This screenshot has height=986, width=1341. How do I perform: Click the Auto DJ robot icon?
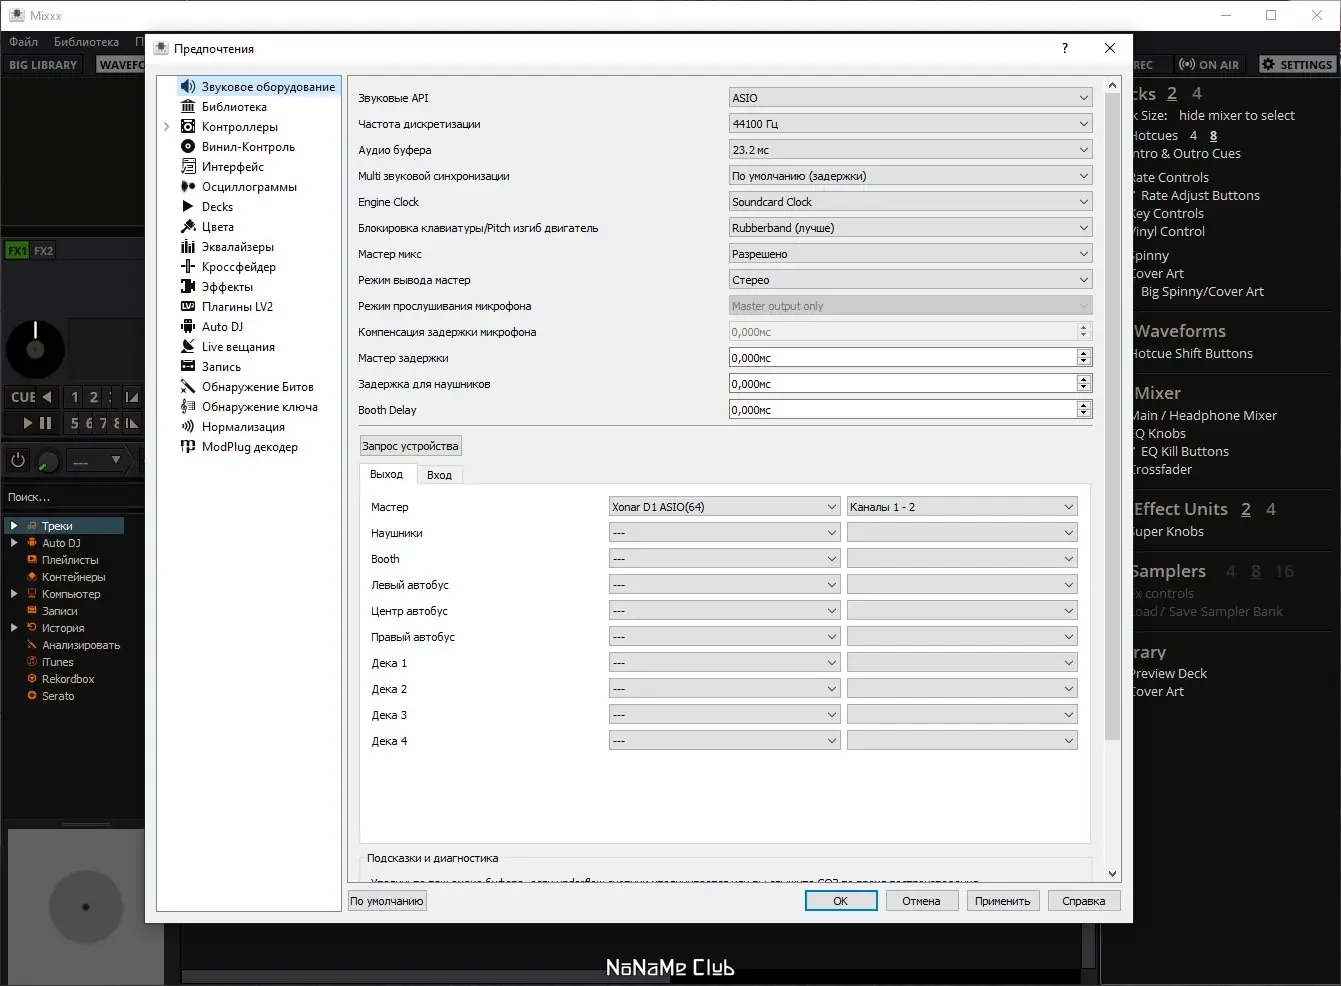[187, 327]
